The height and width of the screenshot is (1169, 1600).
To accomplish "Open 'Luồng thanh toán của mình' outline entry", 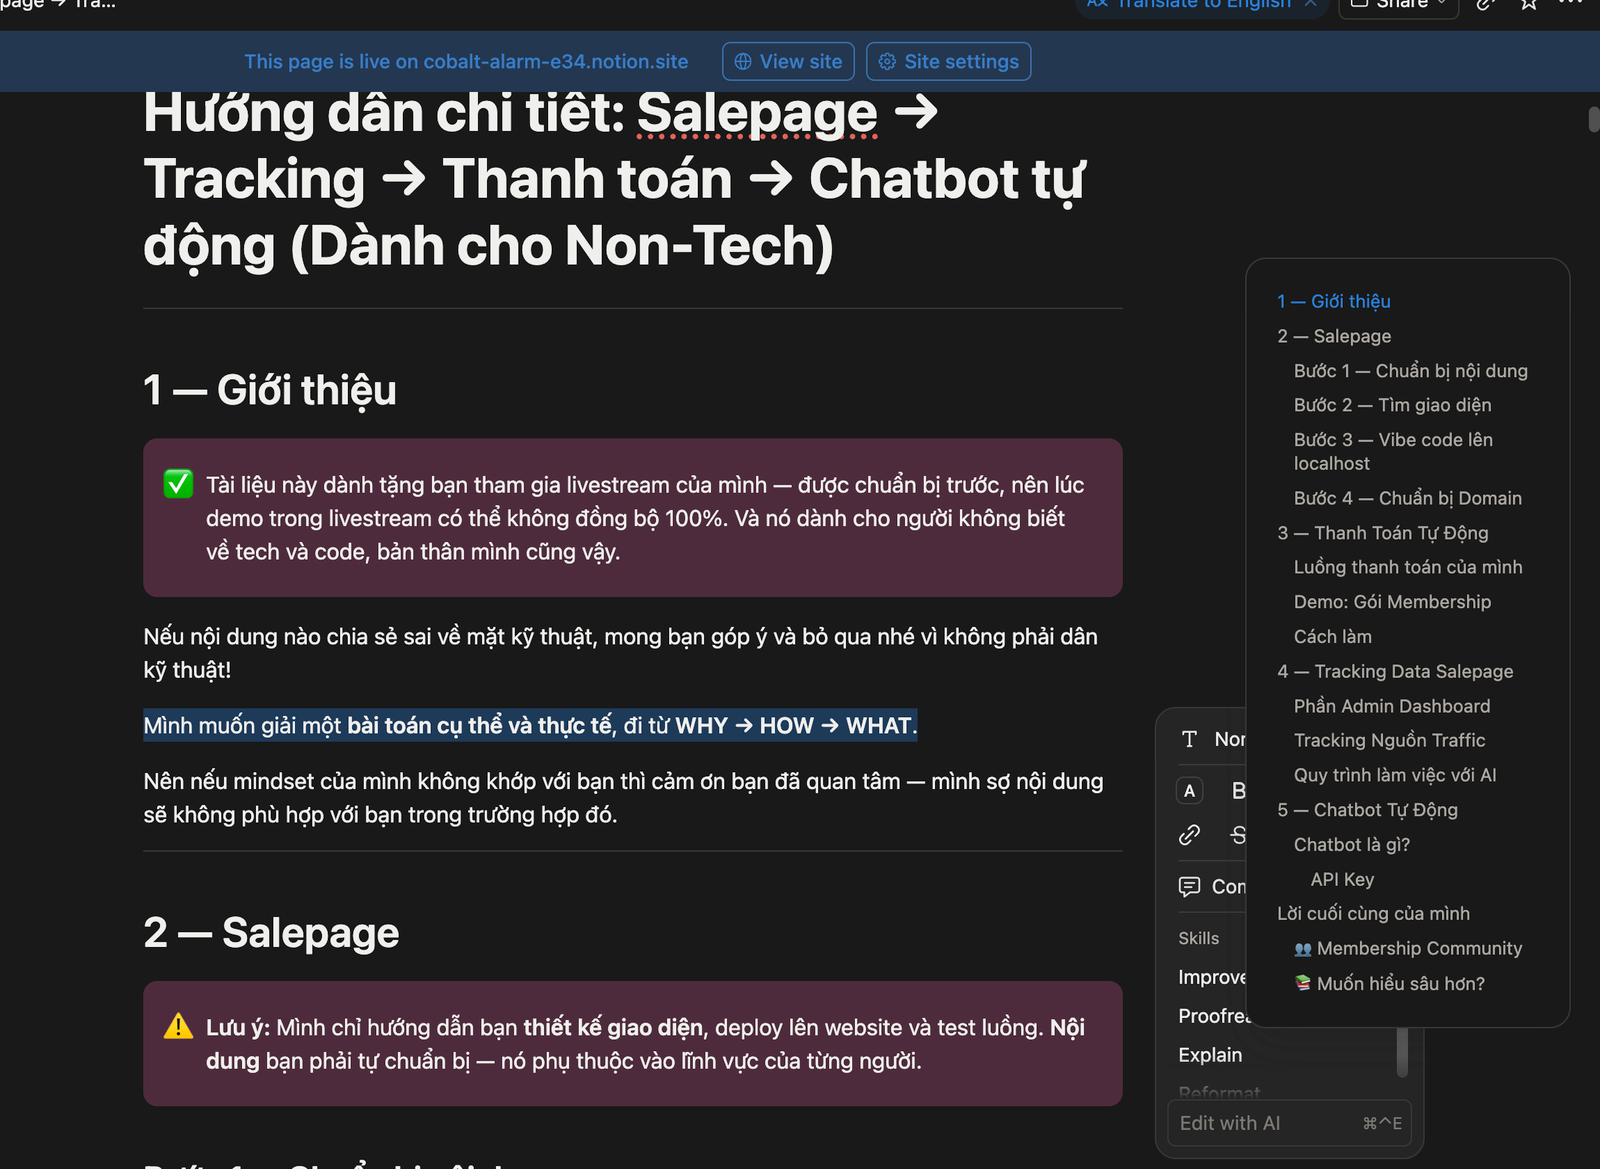I will [x=1408, y=567].
